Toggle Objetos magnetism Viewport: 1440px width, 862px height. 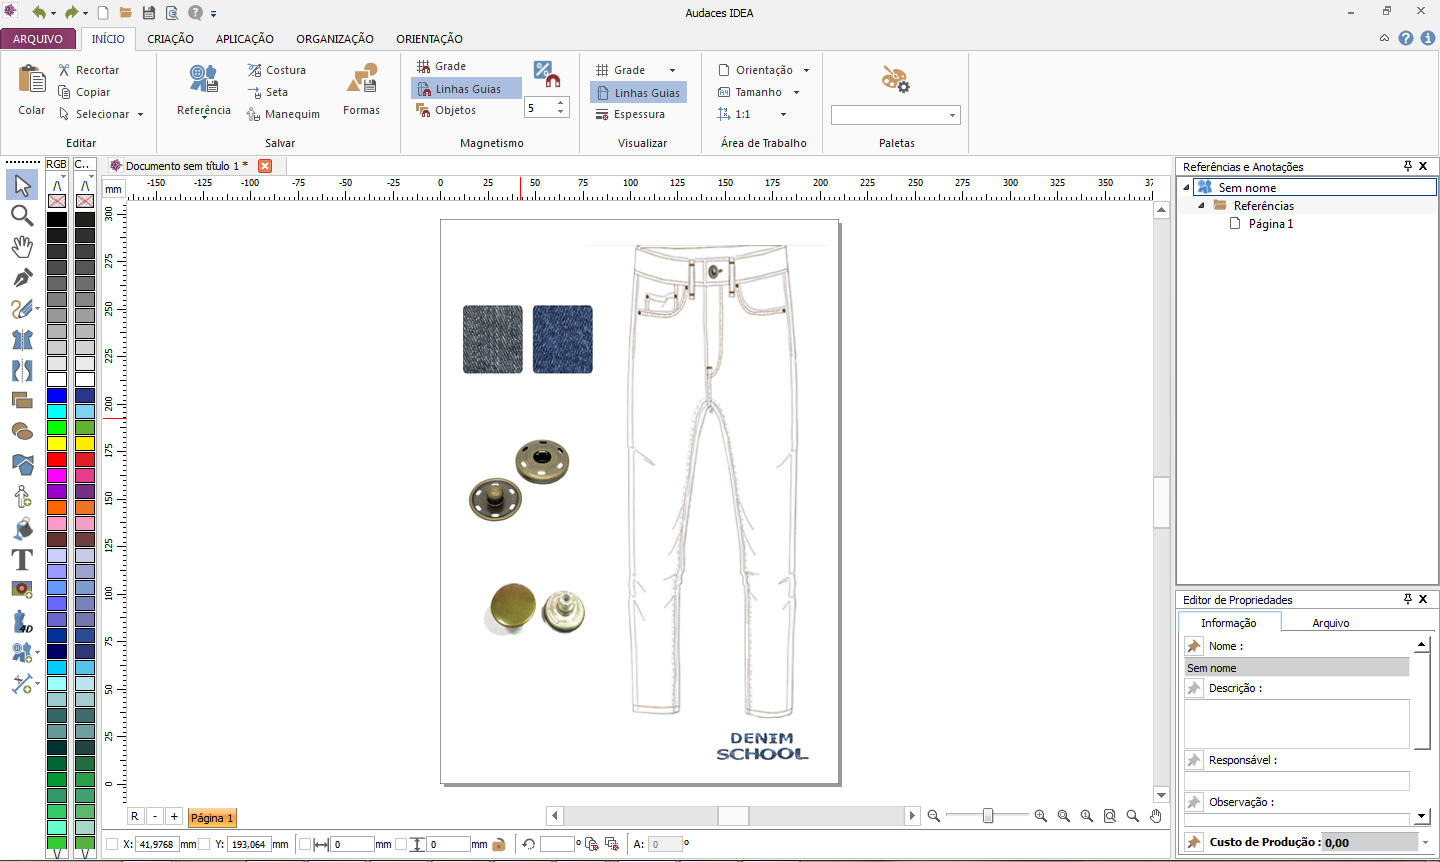tap(446, 110)
